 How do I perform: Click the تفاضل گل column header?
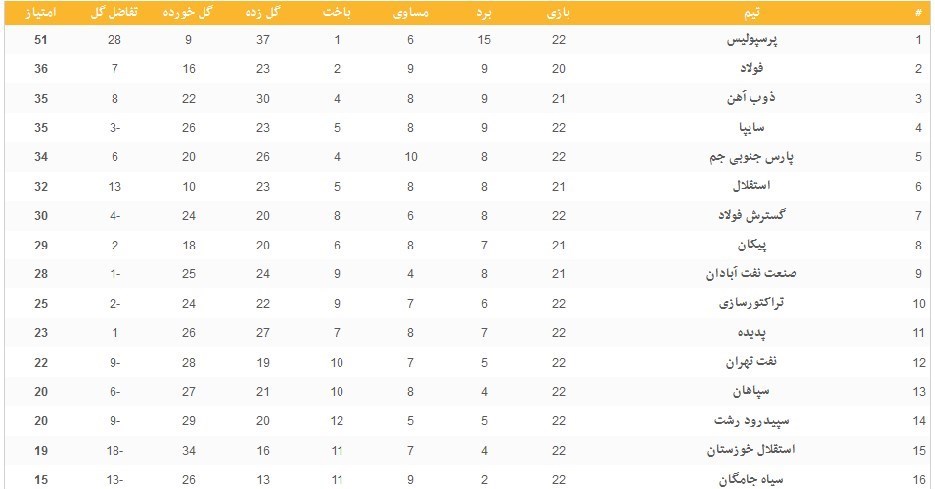tap(115, 13)
